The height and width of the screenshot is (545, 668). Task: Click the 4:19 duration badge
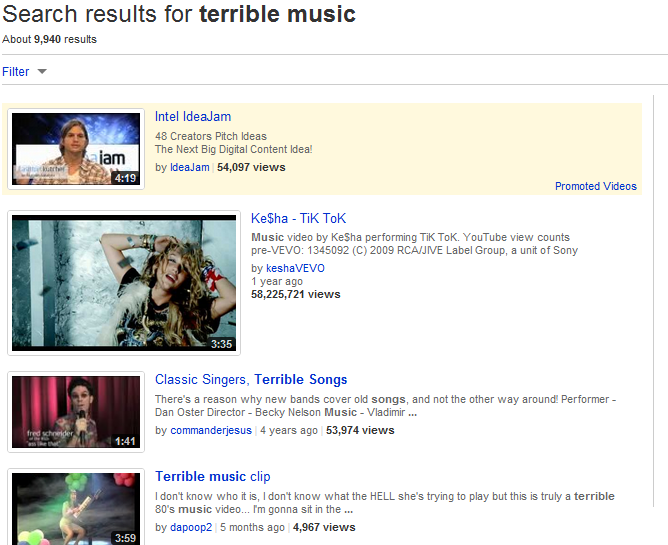click(x=125, y=178)
